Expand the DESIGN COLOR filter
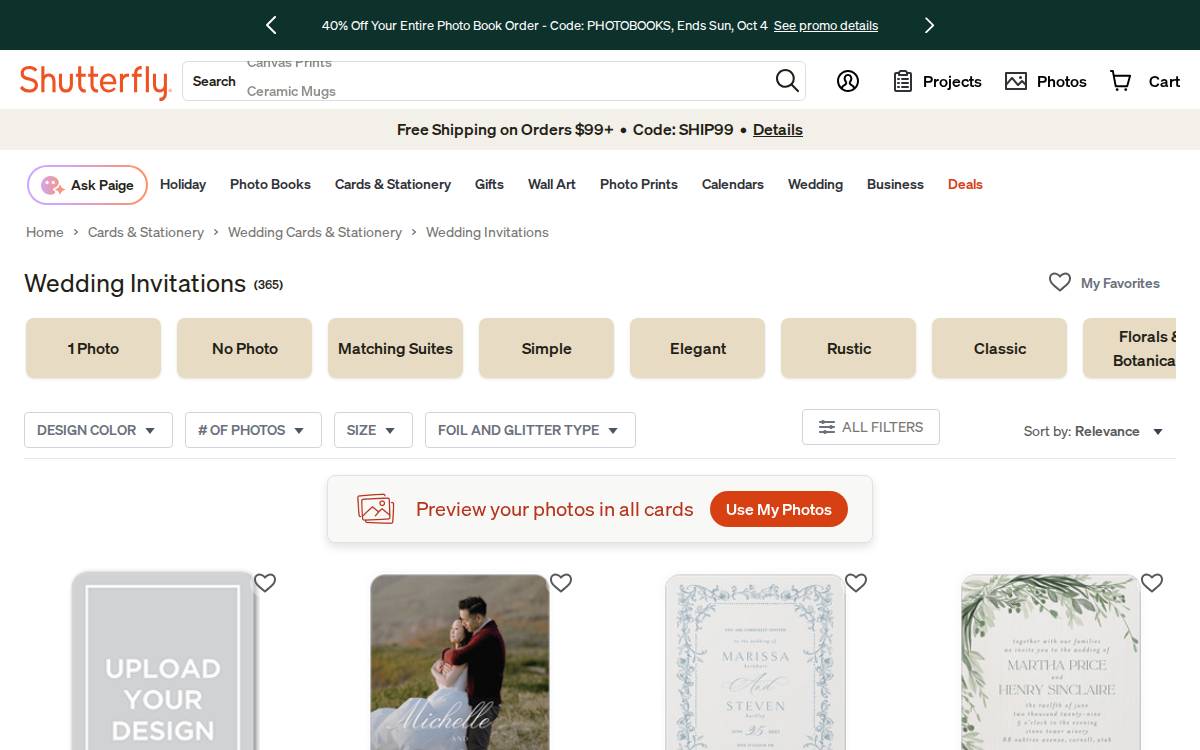 pyautogui.click(x=98, y=430)
